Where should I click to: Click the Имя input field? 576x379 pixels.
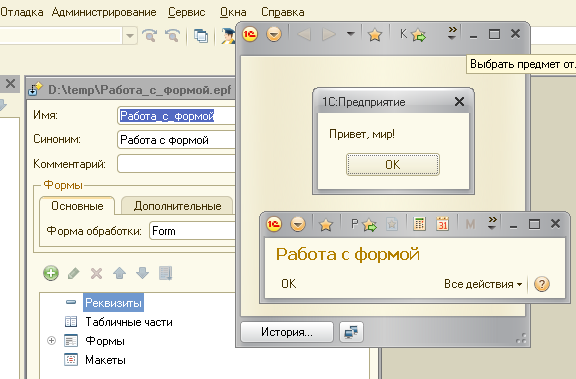click(176, 116)
